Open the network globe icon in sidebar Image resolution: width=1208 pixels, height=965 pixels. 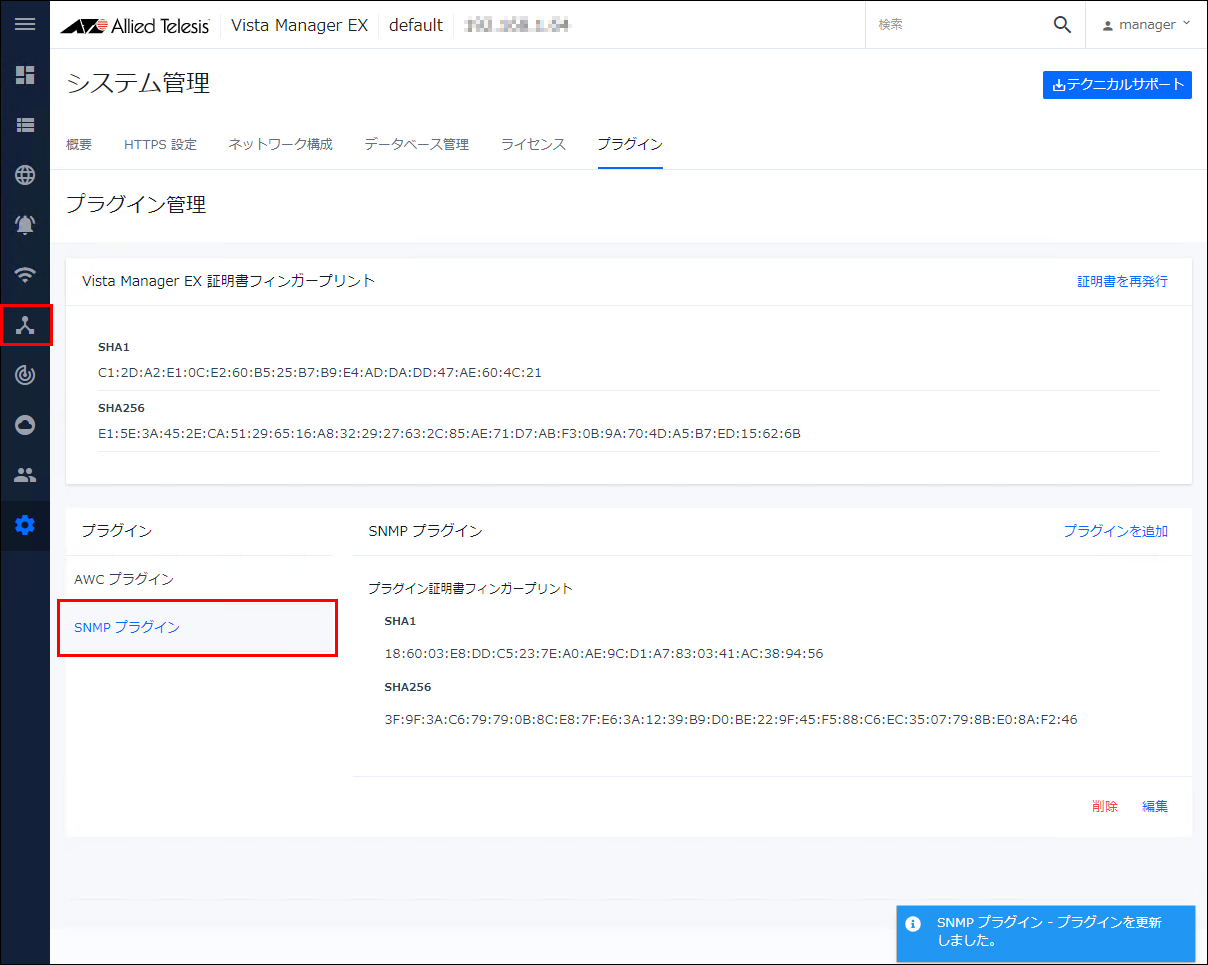point(25,175)
